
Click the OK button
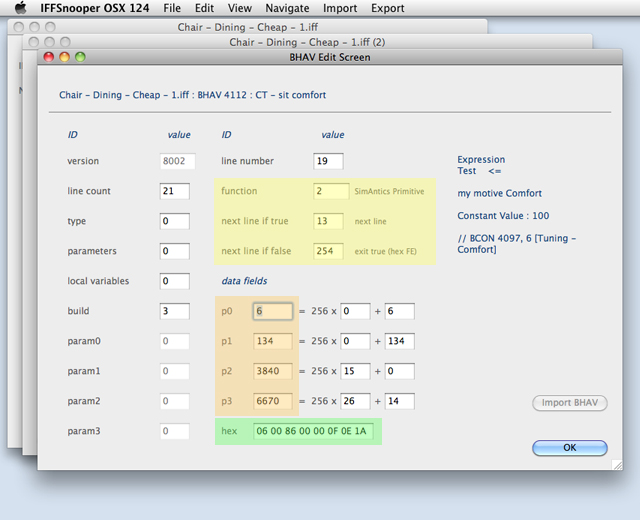pos(569,448)
